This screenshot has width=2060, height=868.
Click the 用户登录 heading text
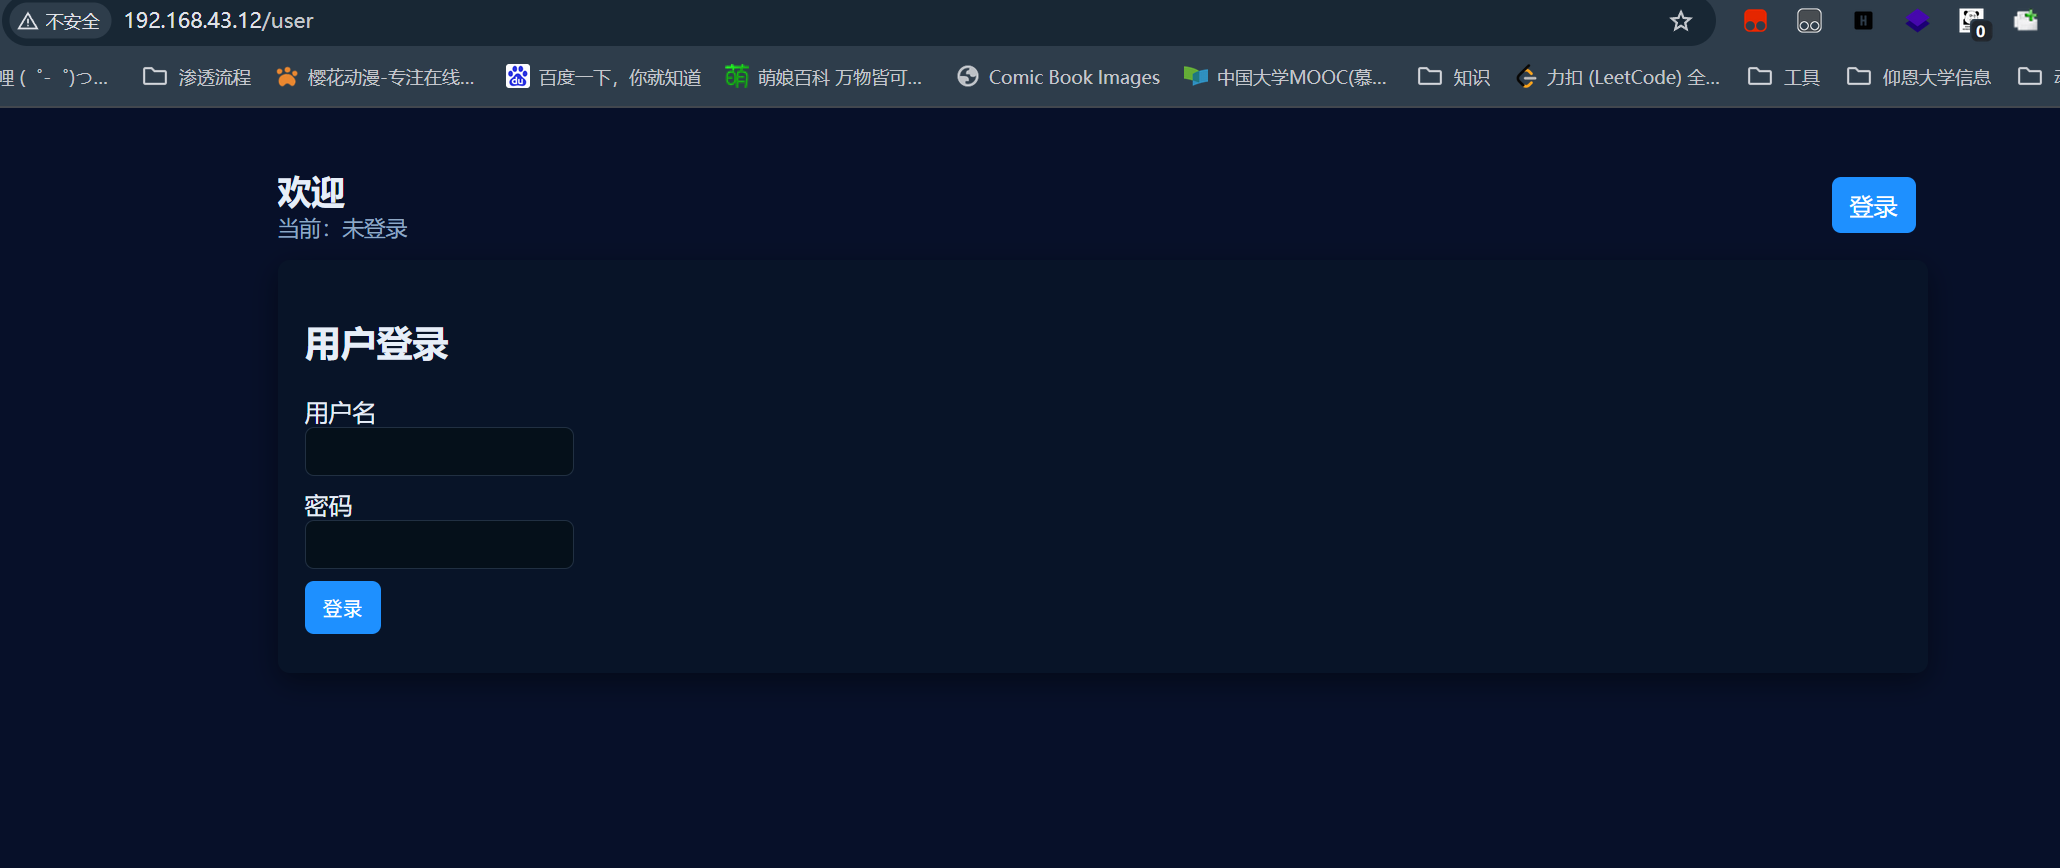tap(377, 344)
